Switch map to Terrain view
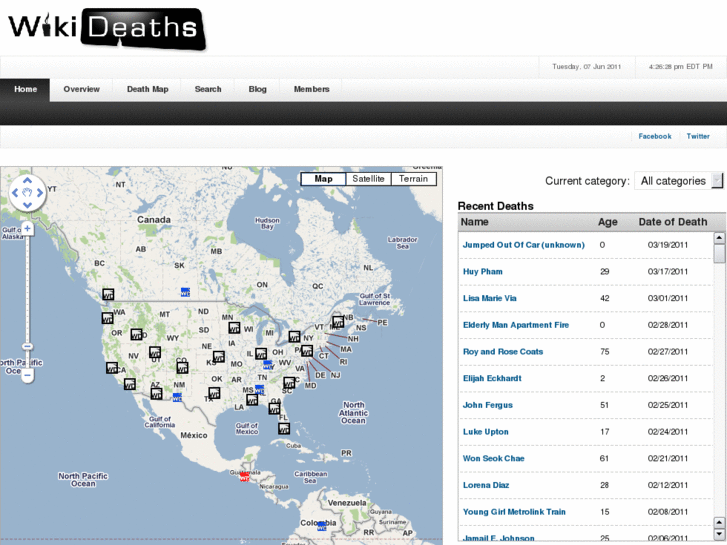This screenshot has width=727, height=545. click(413, 179)
